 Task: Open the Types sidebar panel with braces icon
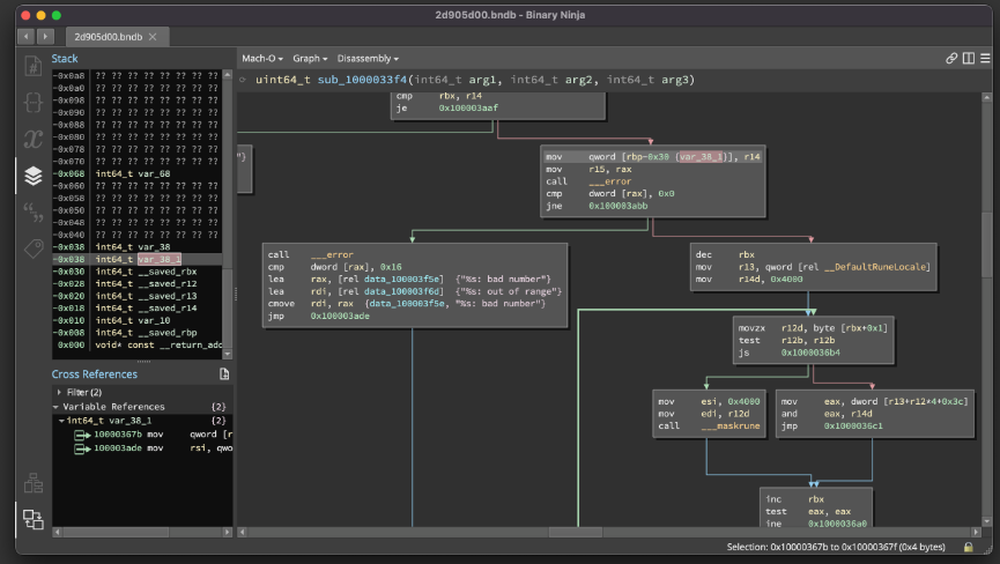pyautogui.click(x=33, y=102)
